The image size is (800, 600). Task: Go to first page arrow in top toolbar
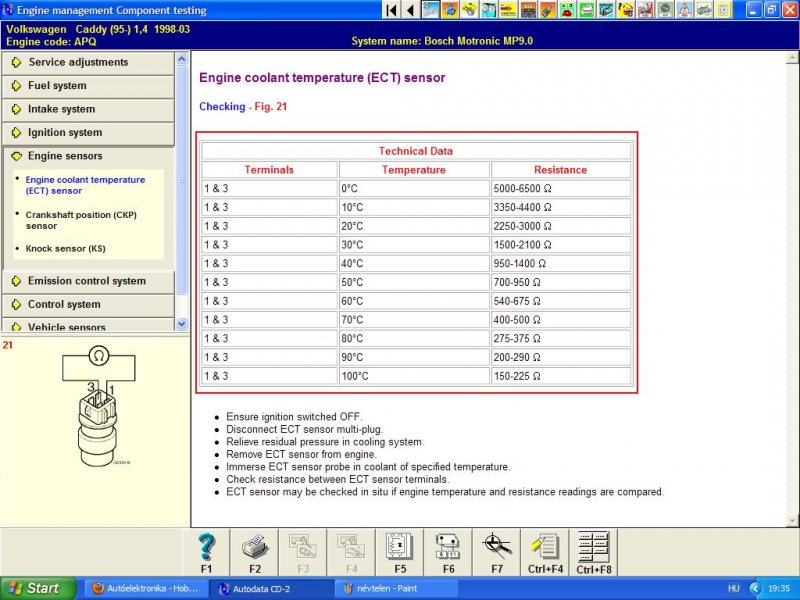(x=391, y=10)
